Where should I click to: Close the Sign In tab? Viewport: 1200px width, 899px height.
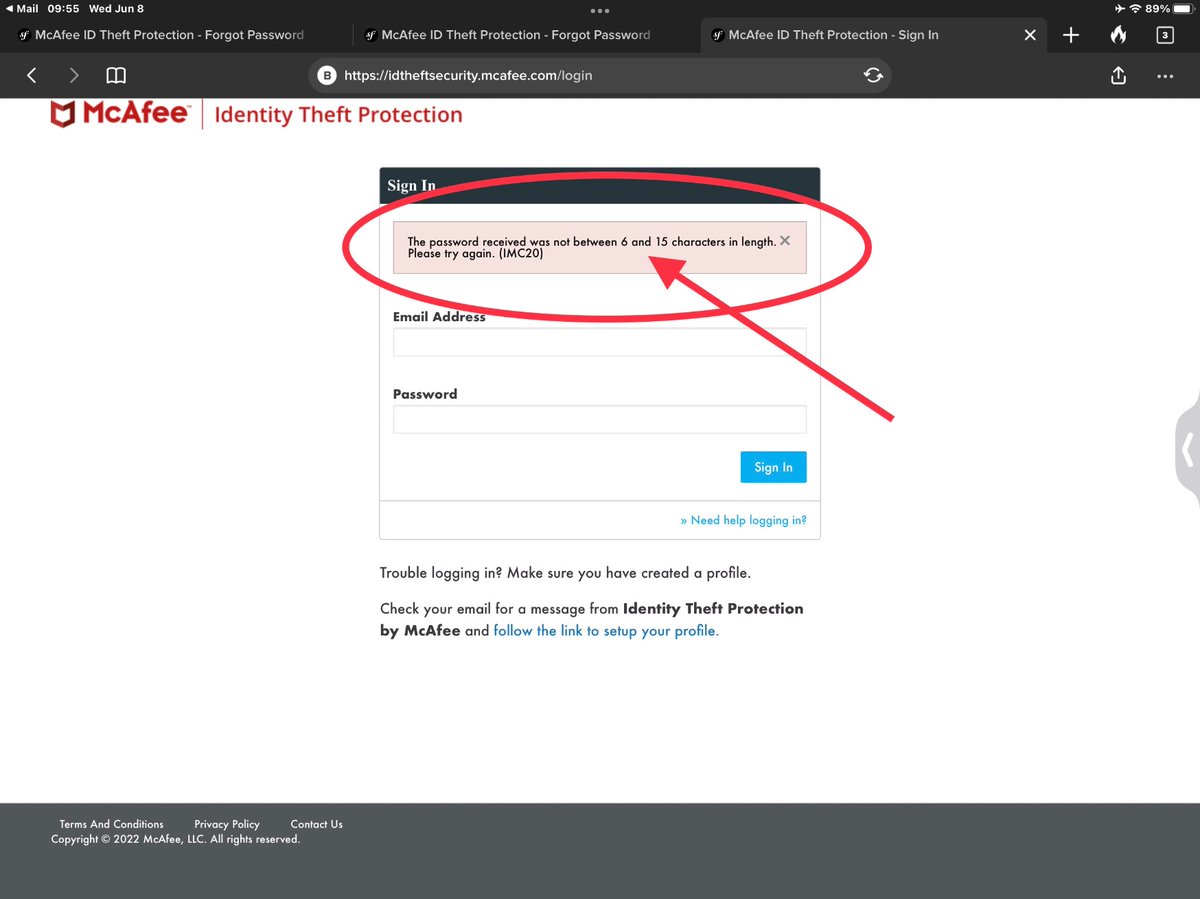[x=1030, y=35]
